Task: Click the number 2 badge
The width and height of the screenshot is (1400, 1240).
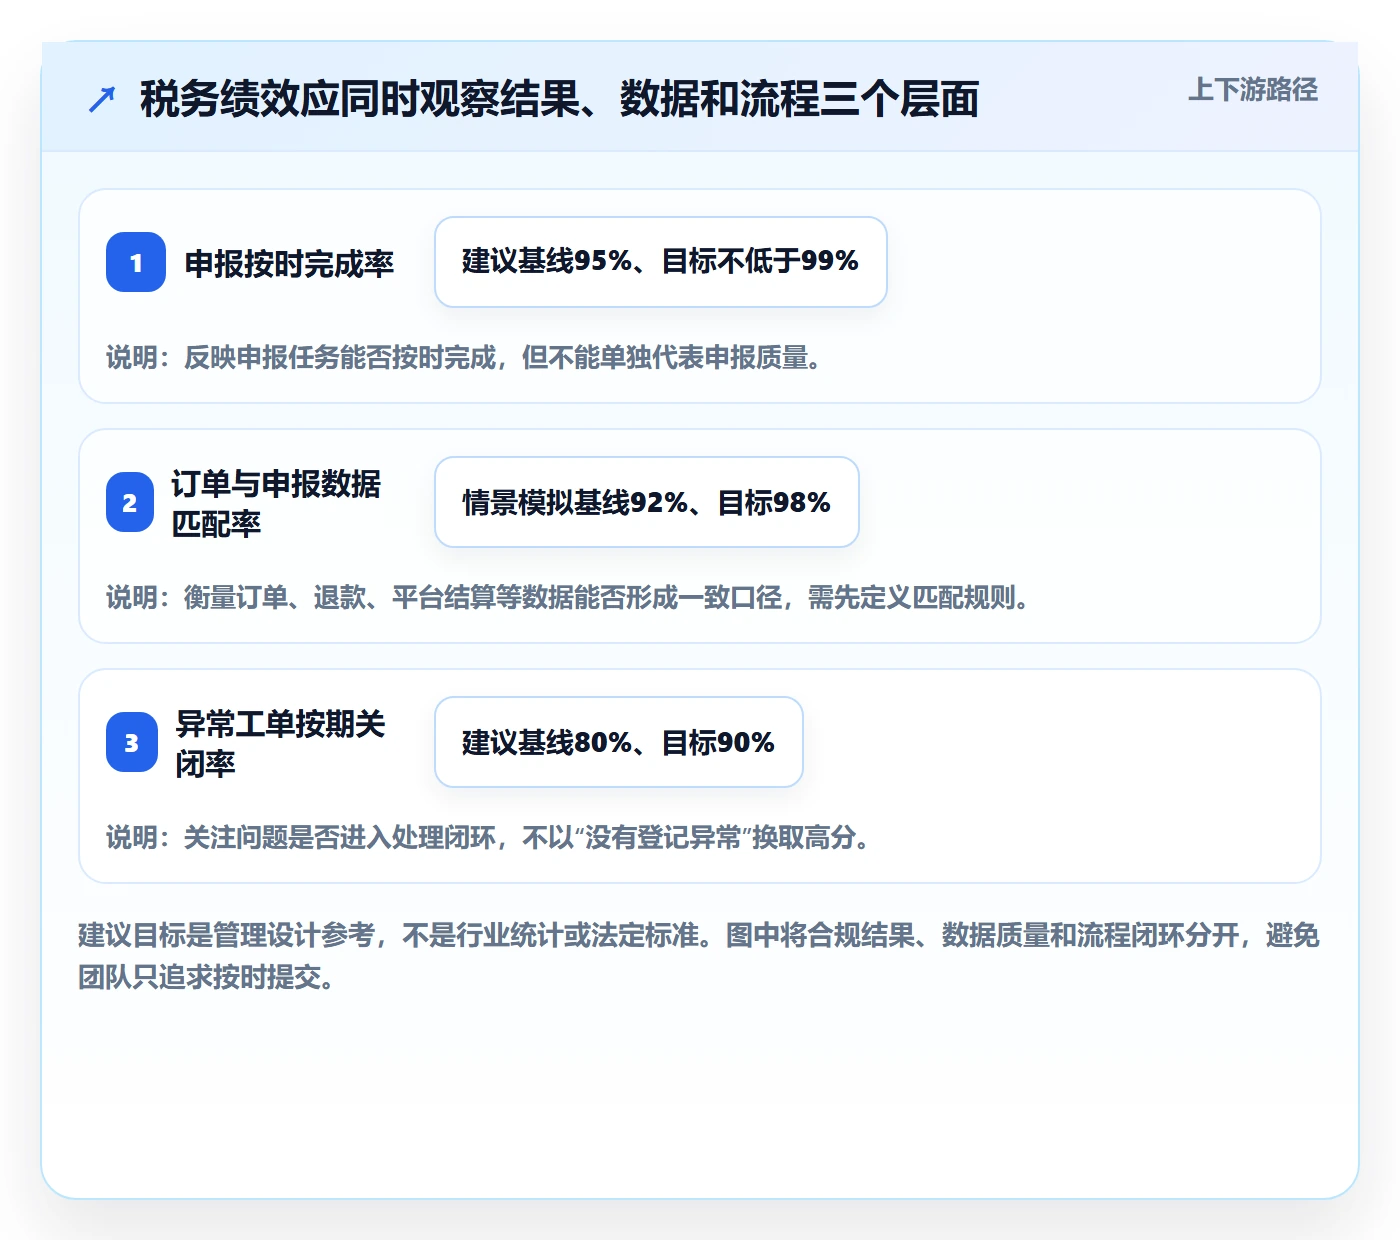Action: pyautogui.click(x=130, y=502)
